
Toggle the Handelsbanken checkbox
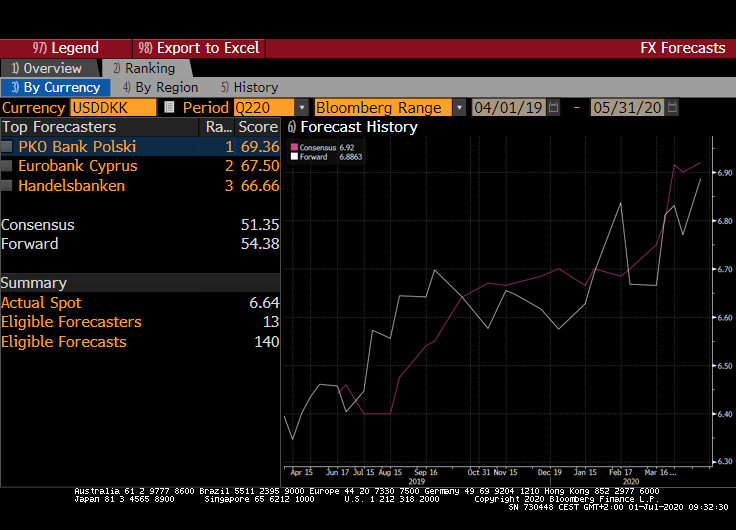pyautogui.click(x=8, y=185)
